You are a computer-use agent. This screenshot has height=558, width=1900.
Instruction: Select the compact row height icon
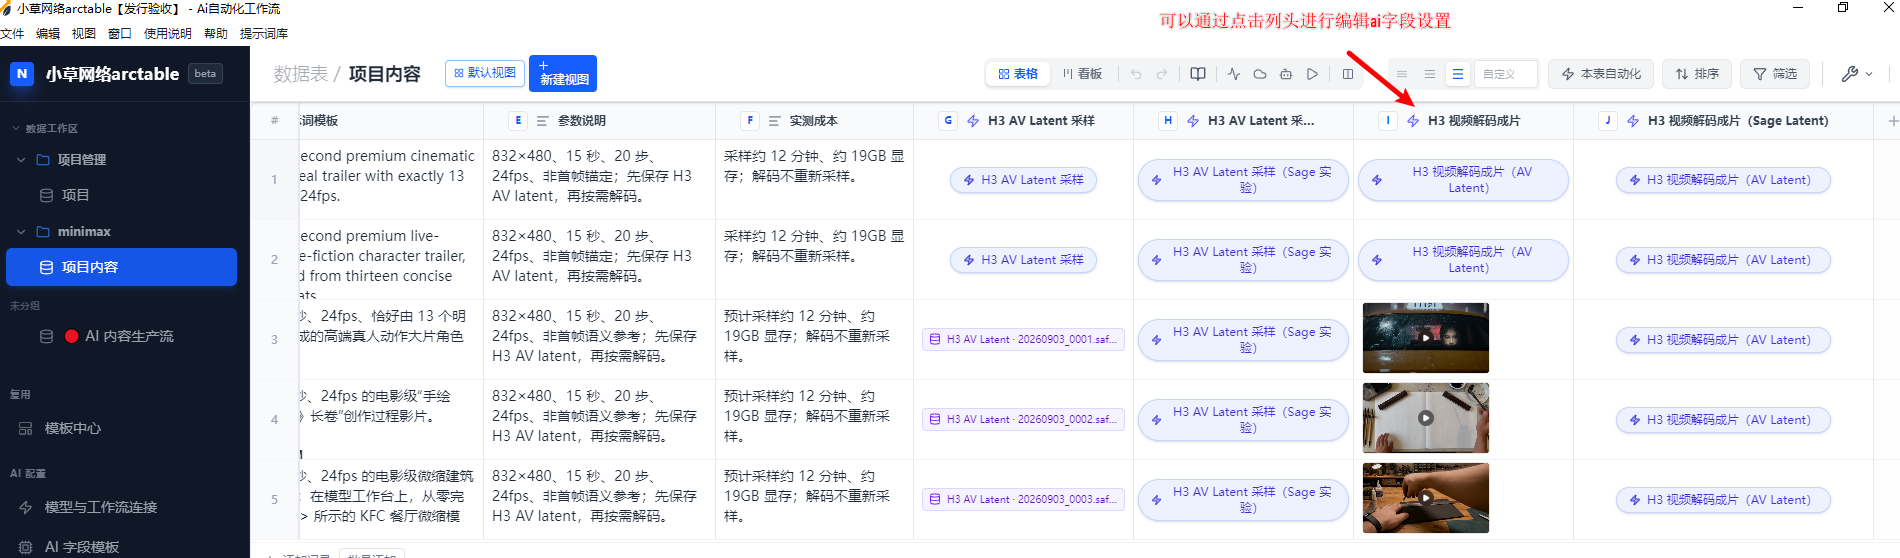1402,74
